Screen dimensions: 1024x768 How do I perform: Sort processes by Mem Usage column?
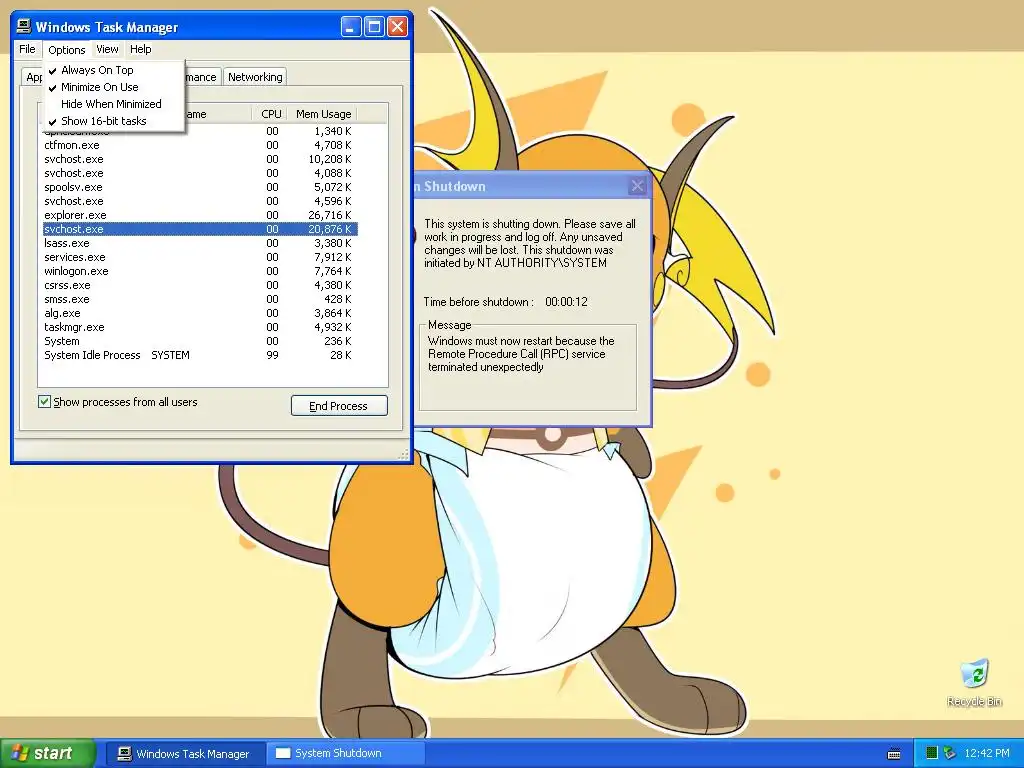click(x=323, y=114)
